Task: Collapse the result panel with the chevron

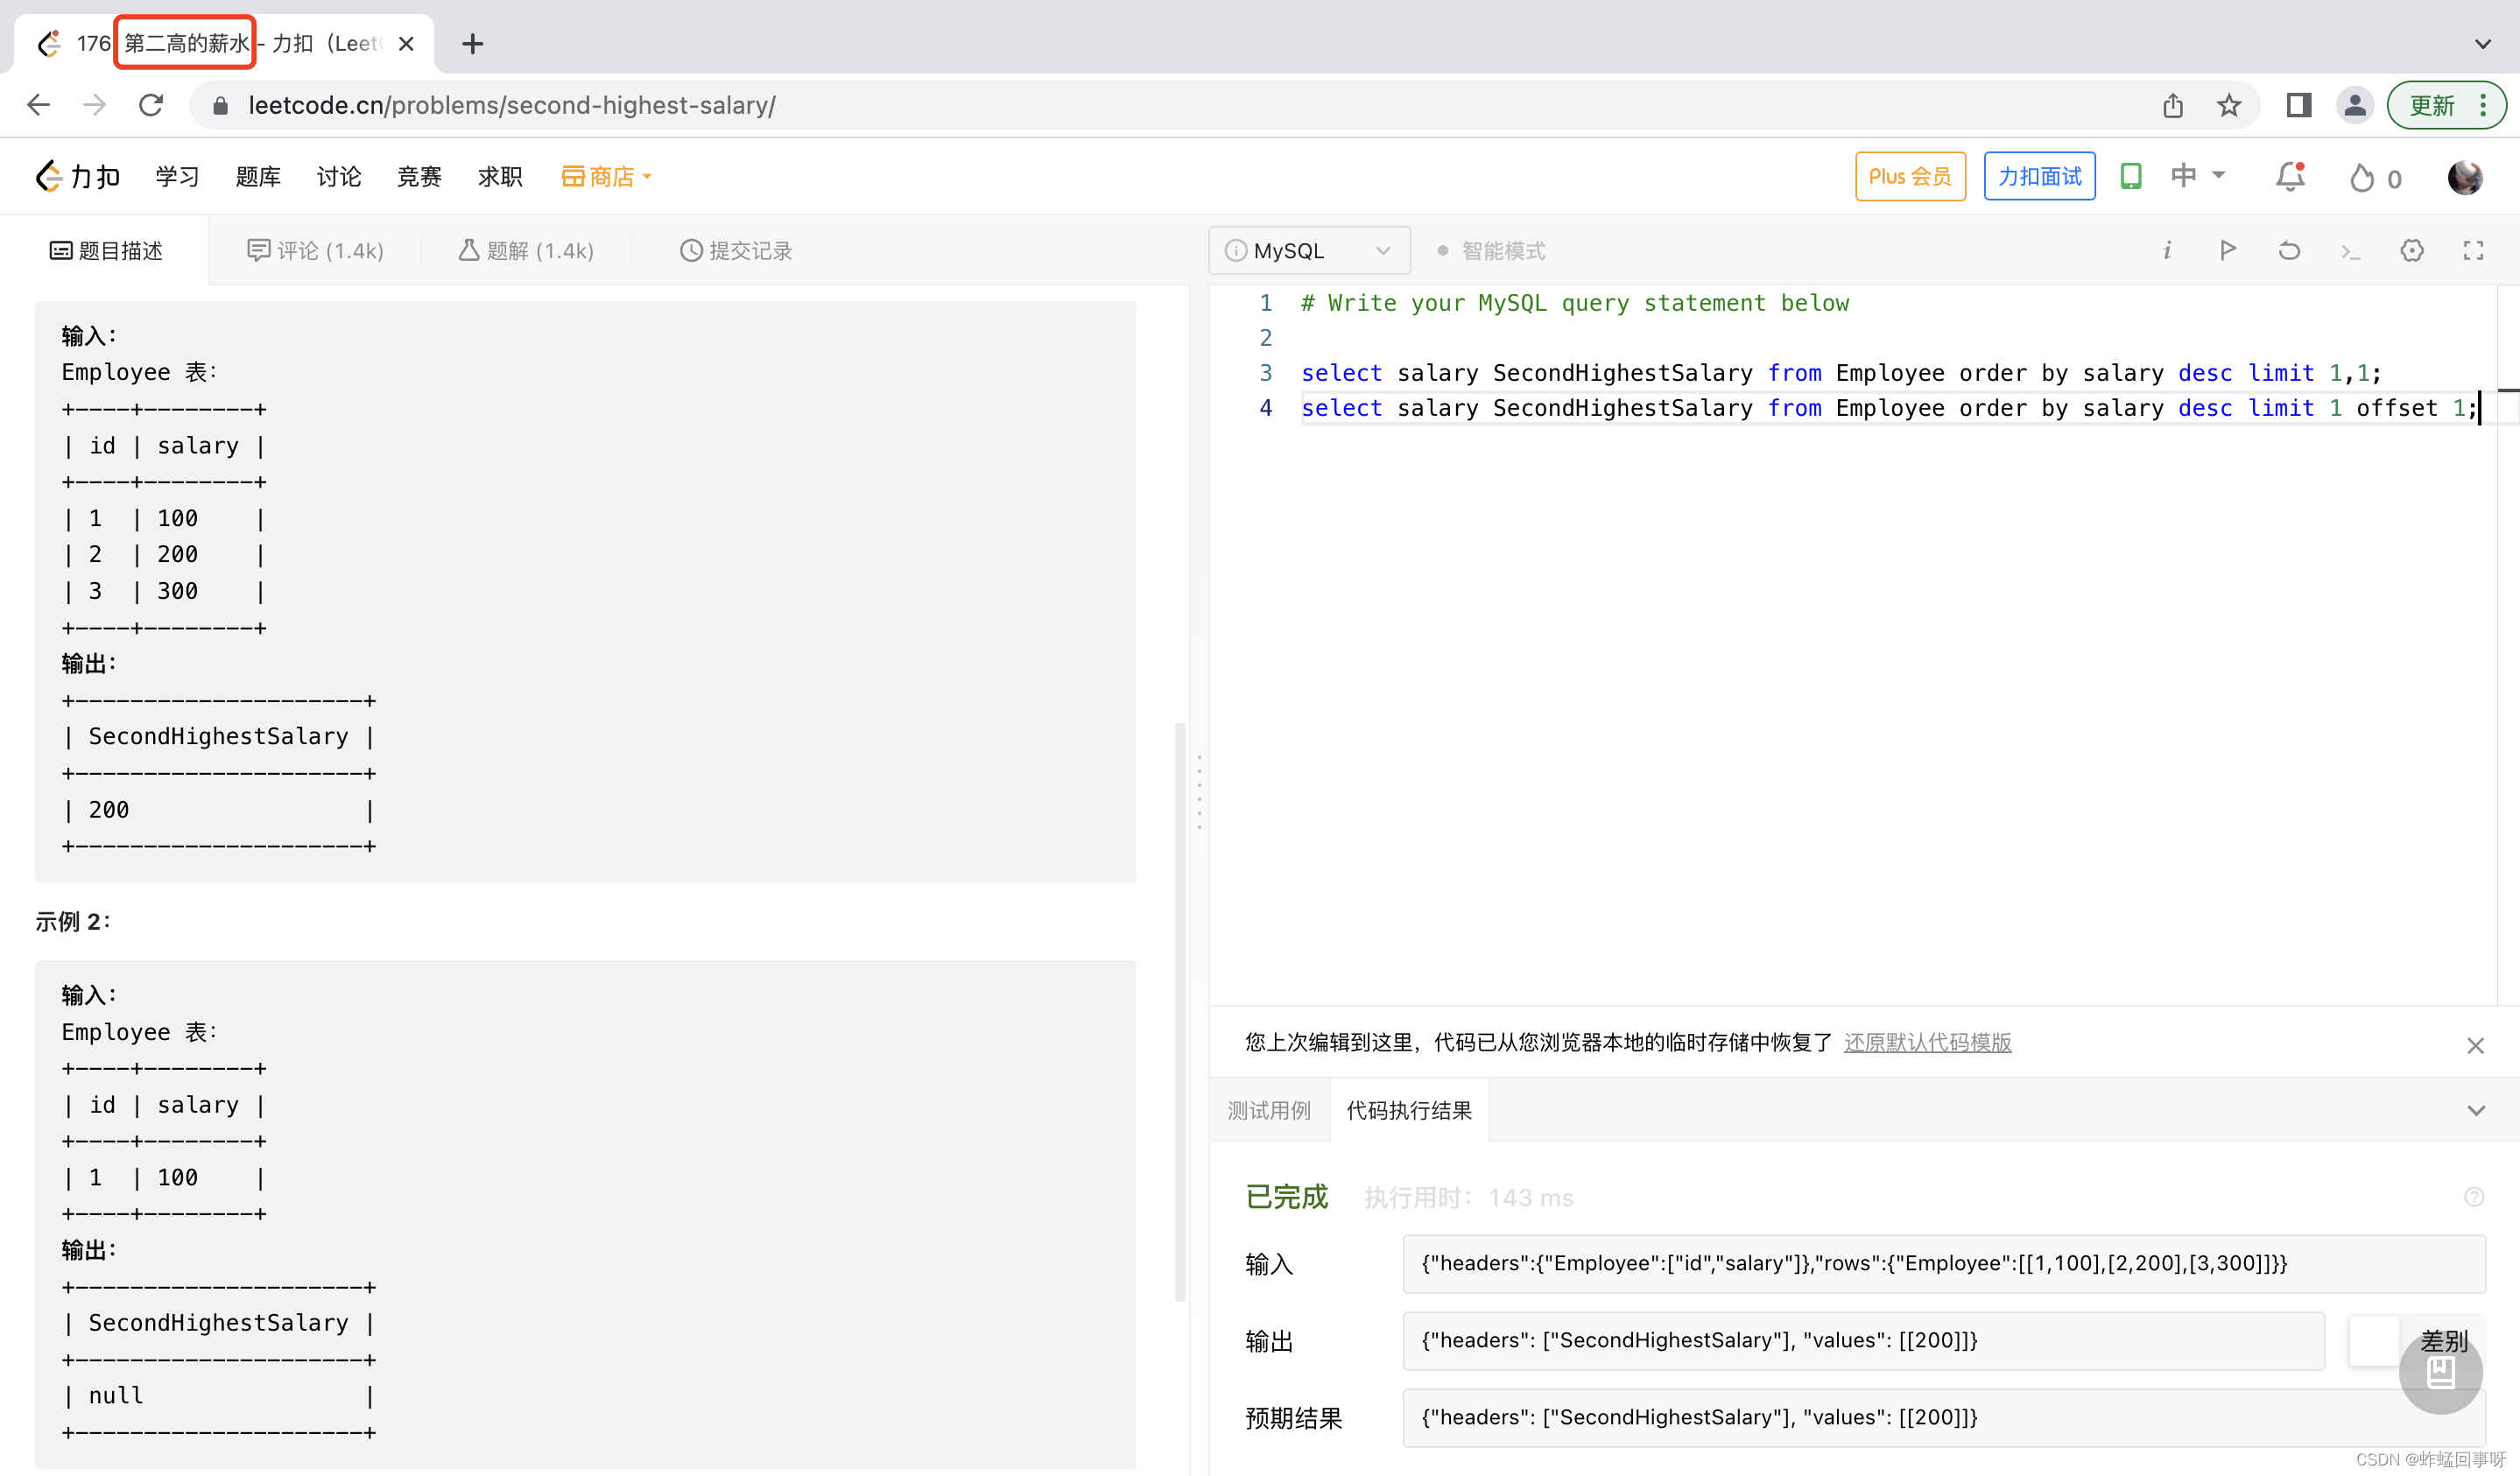Action: [x=2476, y=1110]
